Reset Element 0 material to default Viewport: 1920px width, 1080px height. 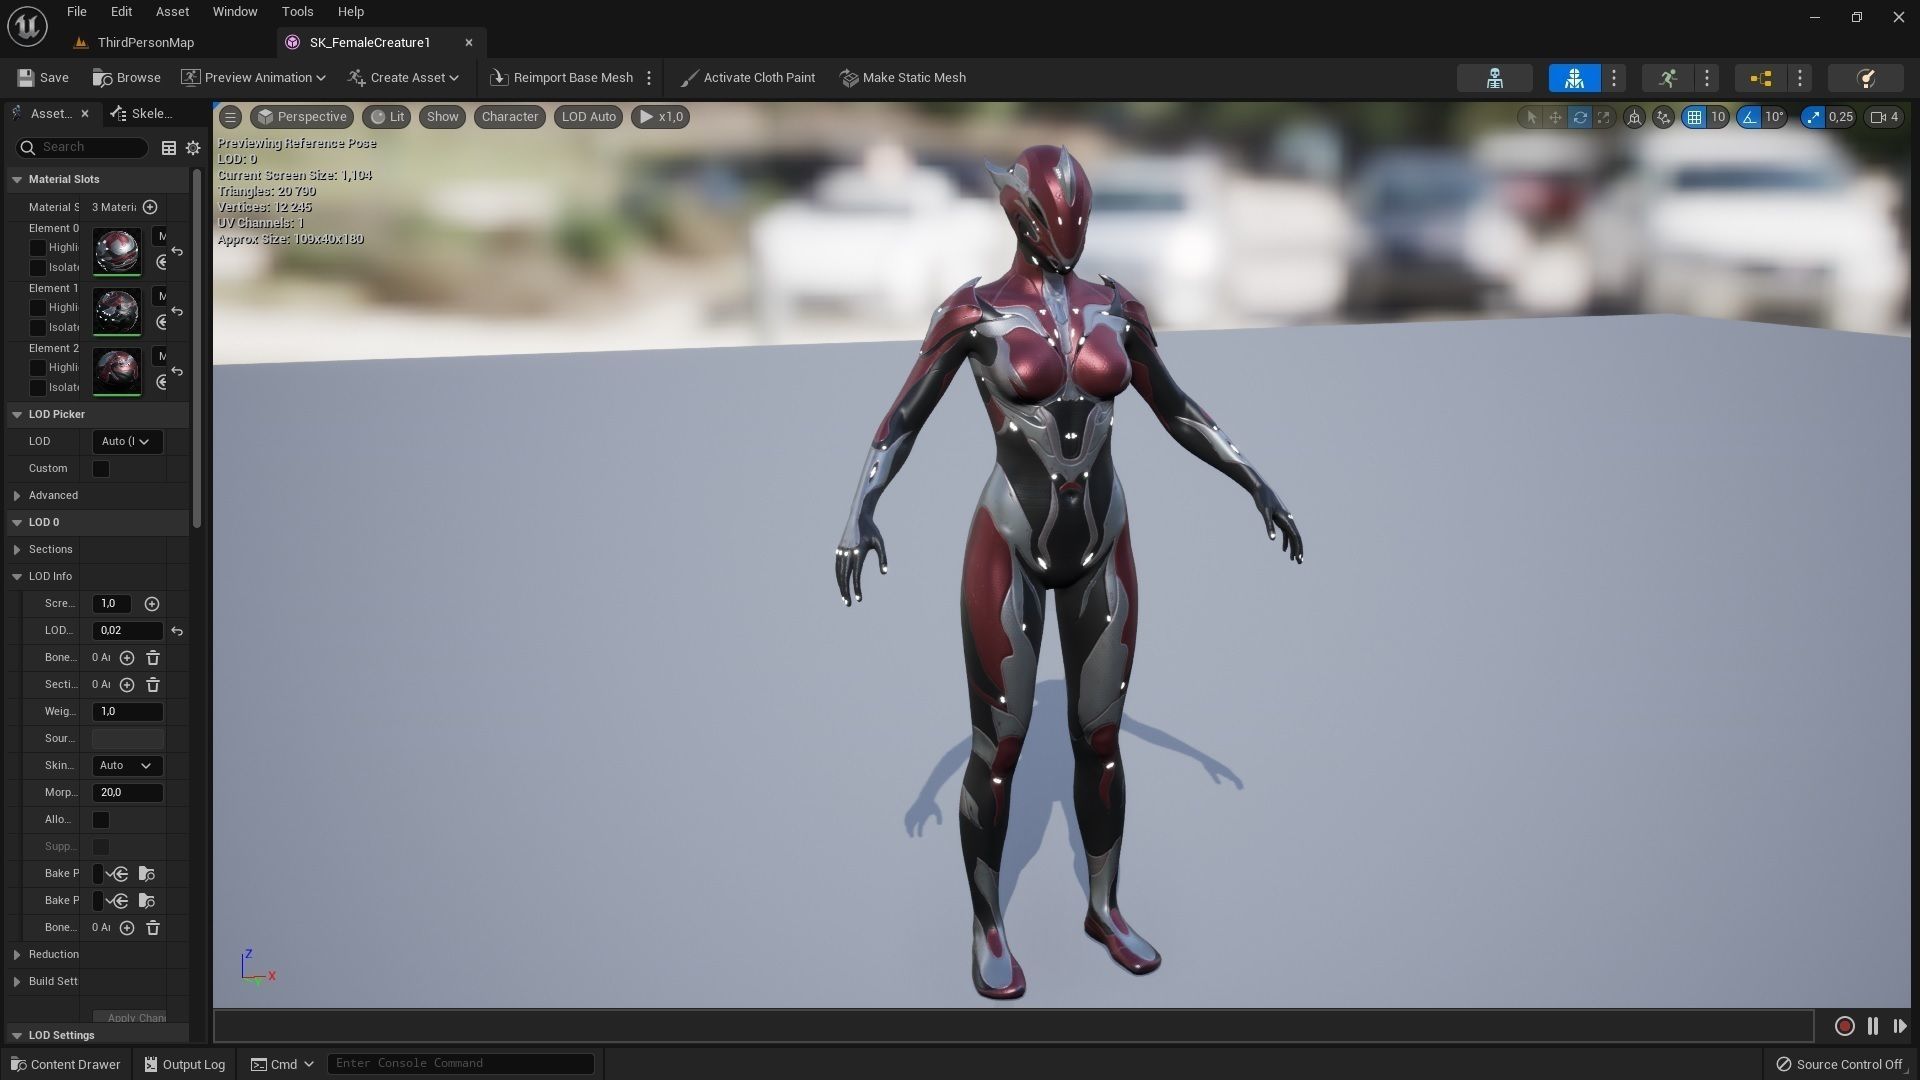click(177, 252)
